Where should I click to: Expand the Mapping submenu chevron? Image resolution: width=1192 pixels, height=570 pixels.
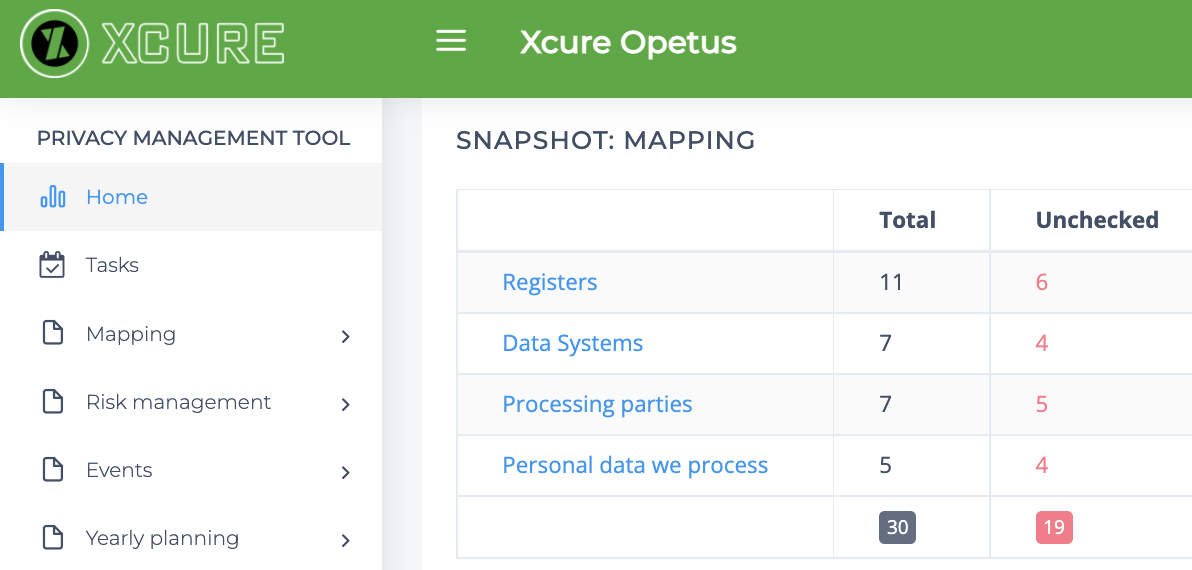345,336
